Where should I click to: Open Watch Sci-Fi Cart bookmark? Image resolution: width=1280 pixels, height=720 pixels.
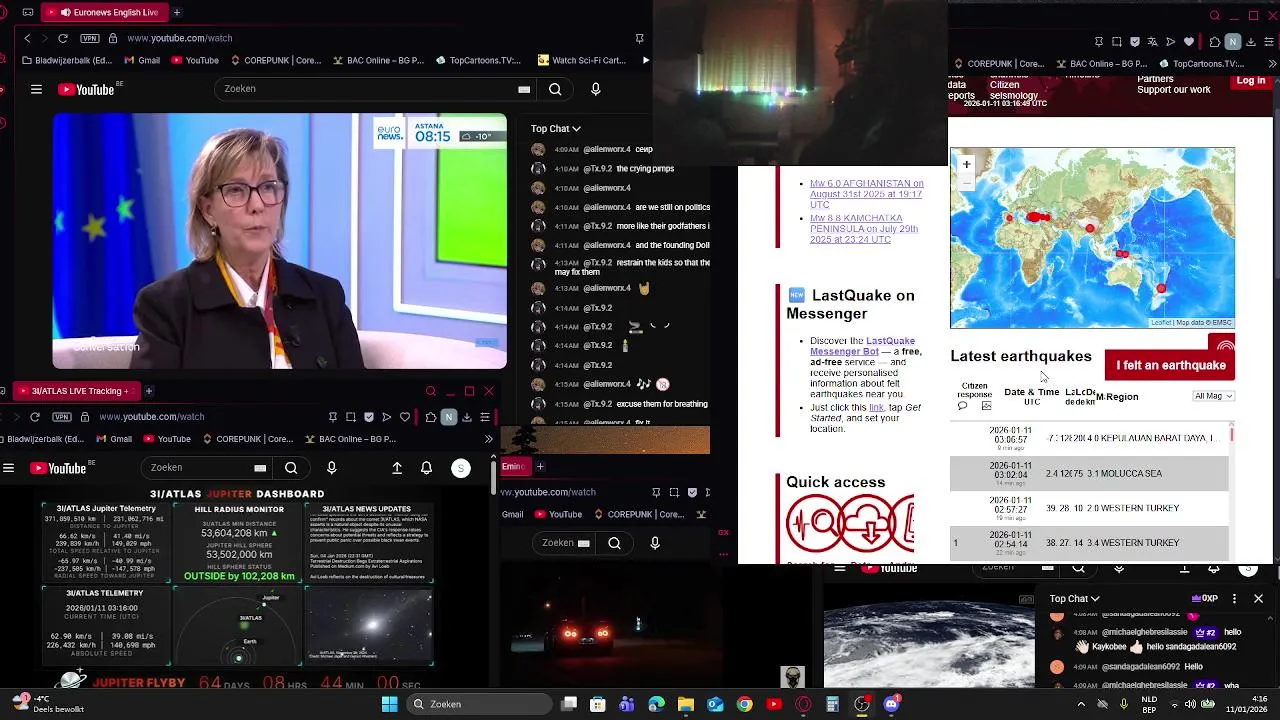coord(581,60)
